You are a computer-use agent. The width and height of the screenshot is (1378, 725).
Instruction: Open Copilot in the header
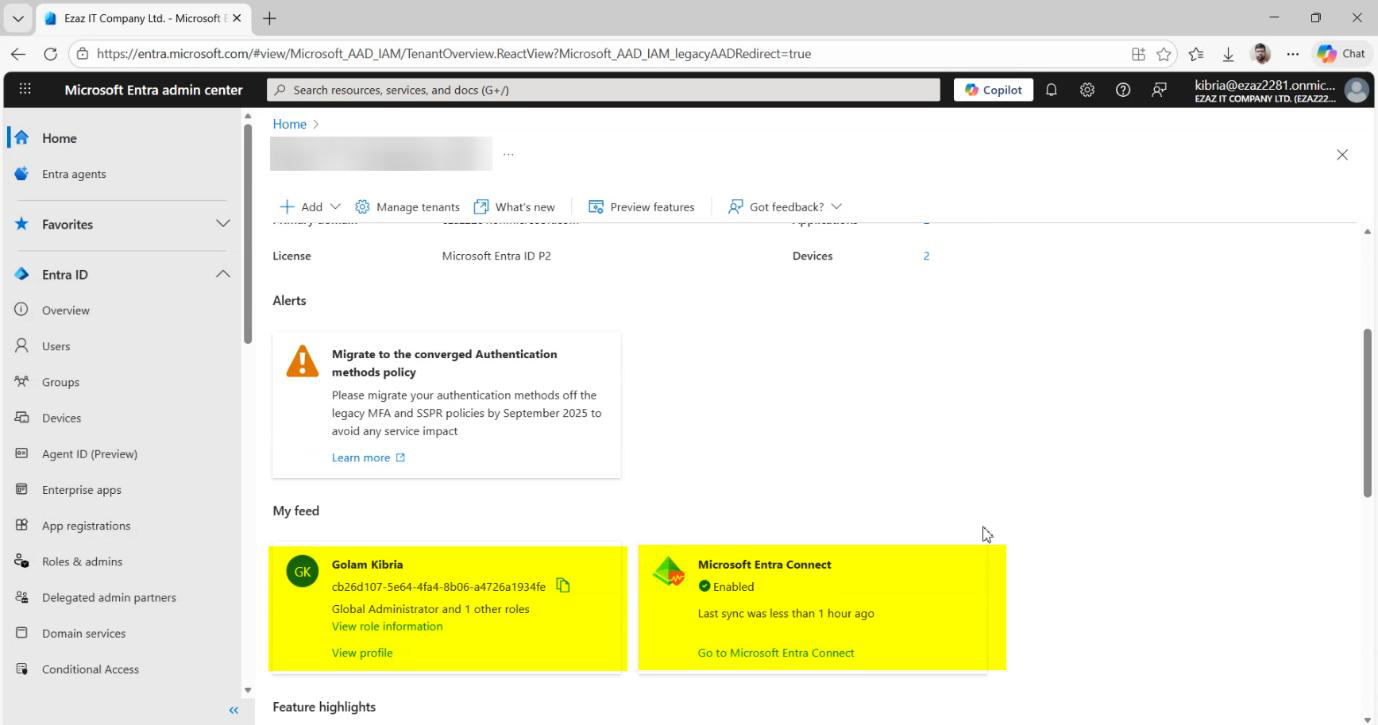click(993, 90)
